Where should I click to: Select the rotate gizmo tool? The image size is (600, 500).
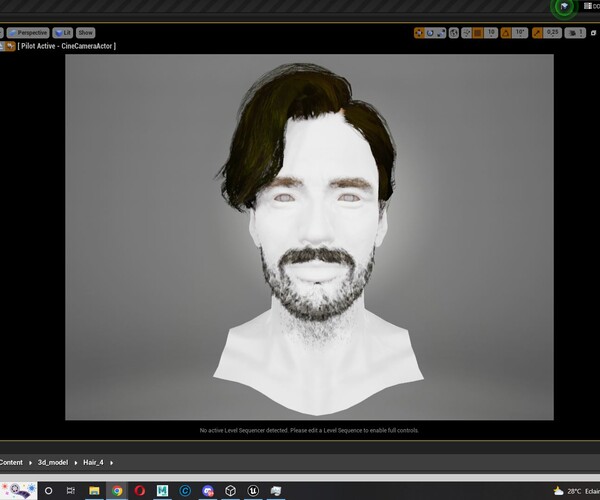tap(430, 33)
